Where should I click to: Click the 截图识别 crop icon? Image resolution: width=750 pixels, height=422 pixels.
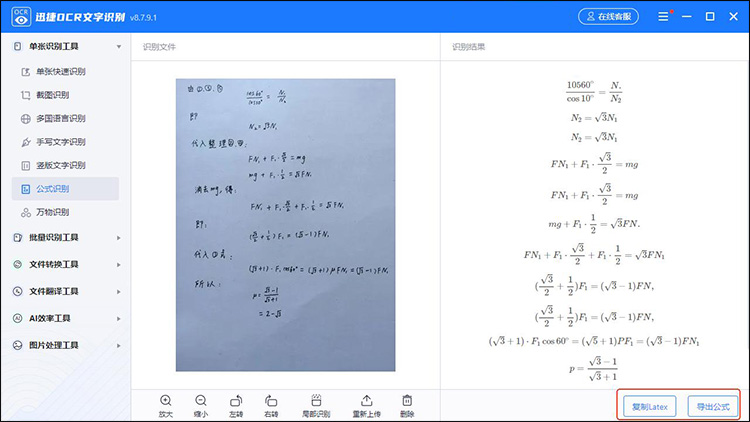click(26, 95)
